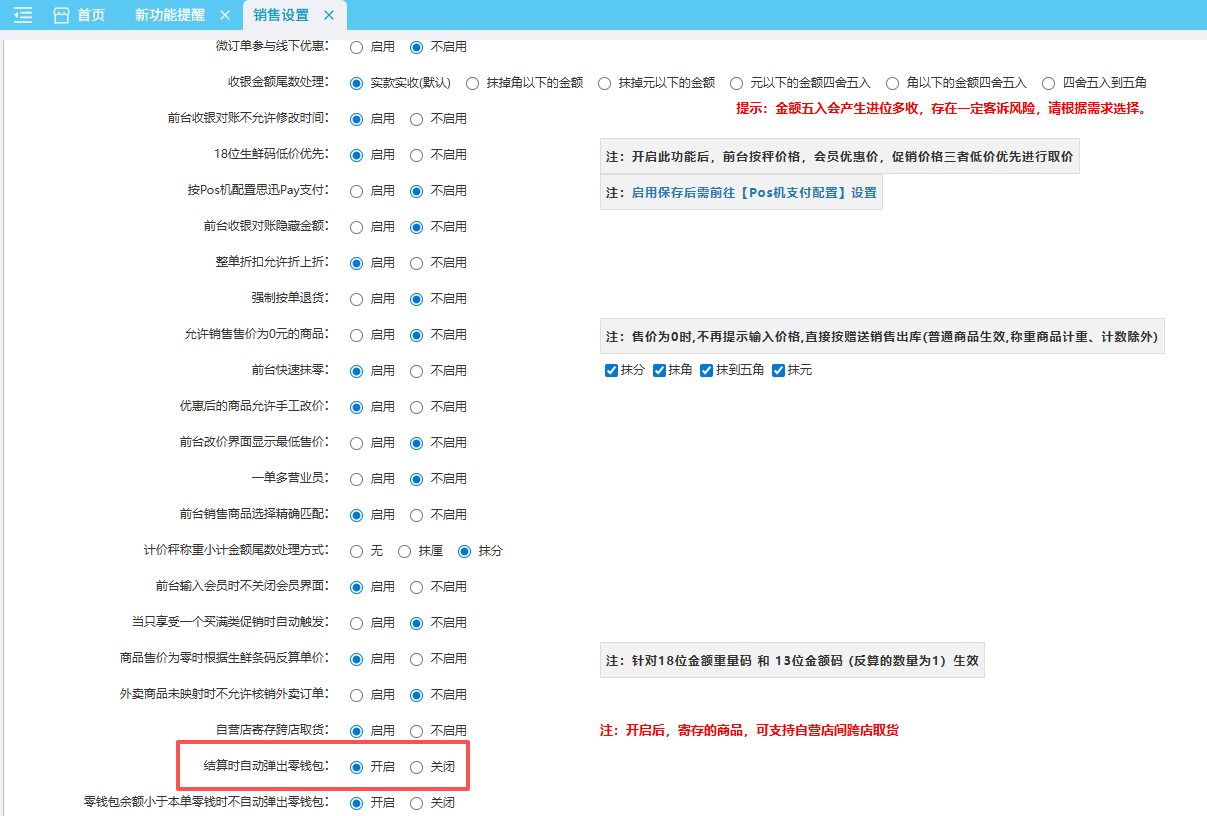Open the 新功能提醒 tab
Image resolution: width=1207 pixels, height=816 pixels.
(168, 15)
